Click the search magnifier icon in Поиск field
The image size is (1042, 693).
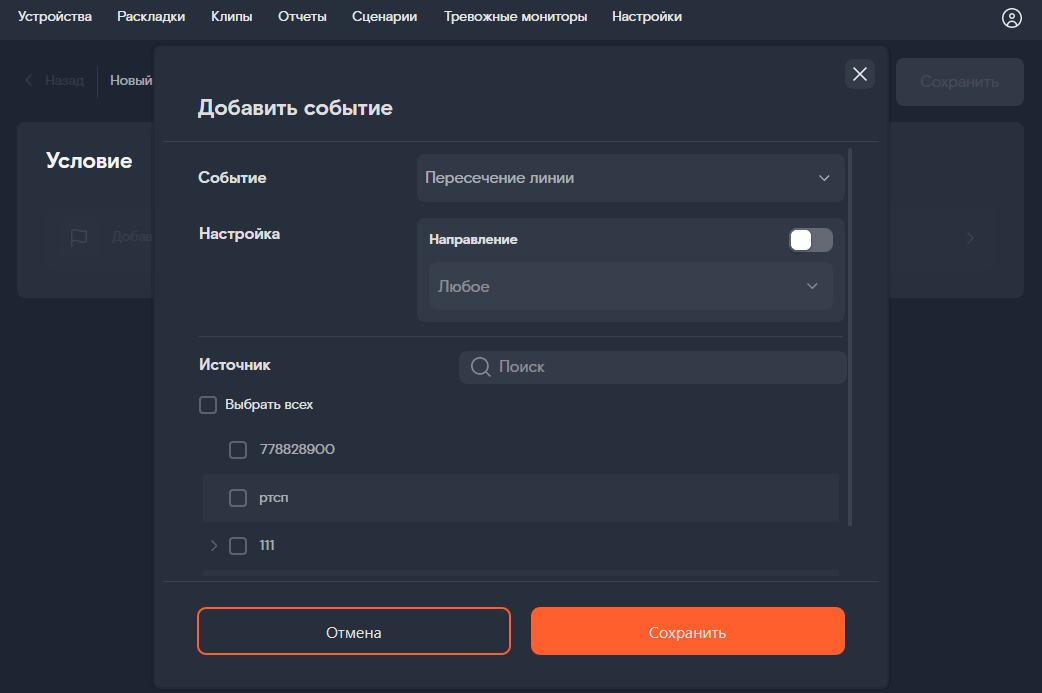[480, 366]
